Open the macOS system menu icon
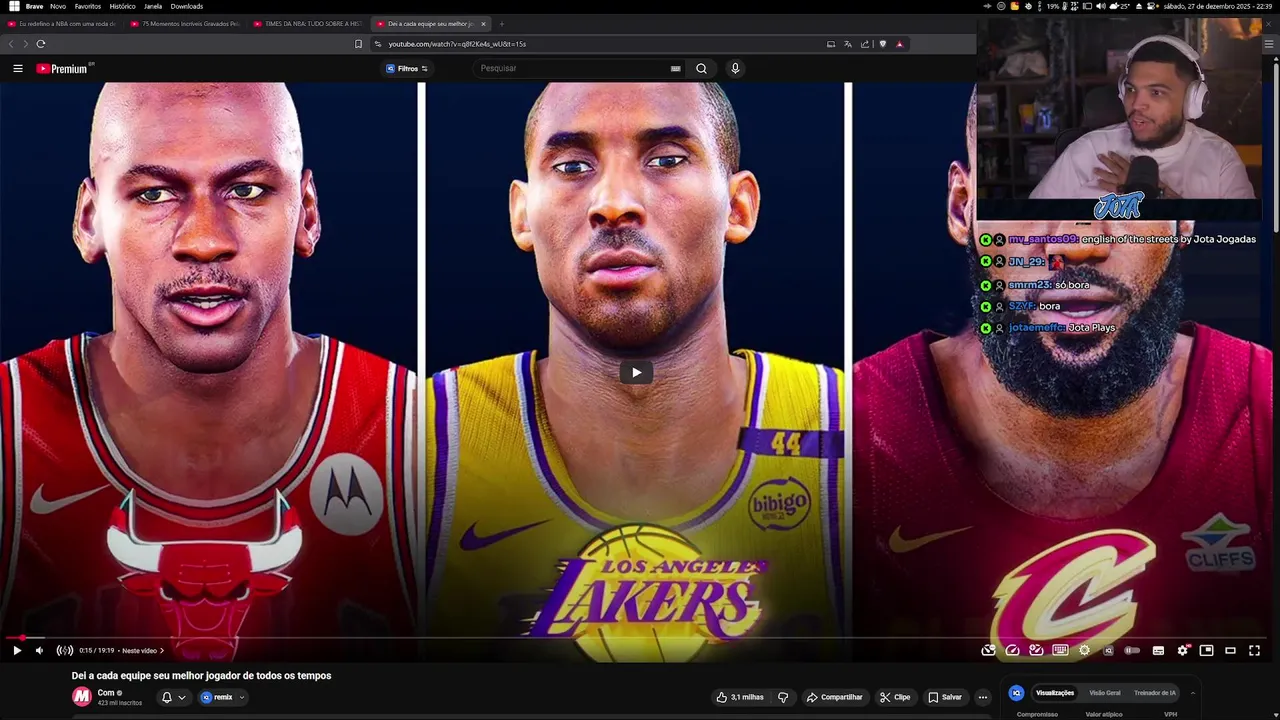 click(13, 6)
